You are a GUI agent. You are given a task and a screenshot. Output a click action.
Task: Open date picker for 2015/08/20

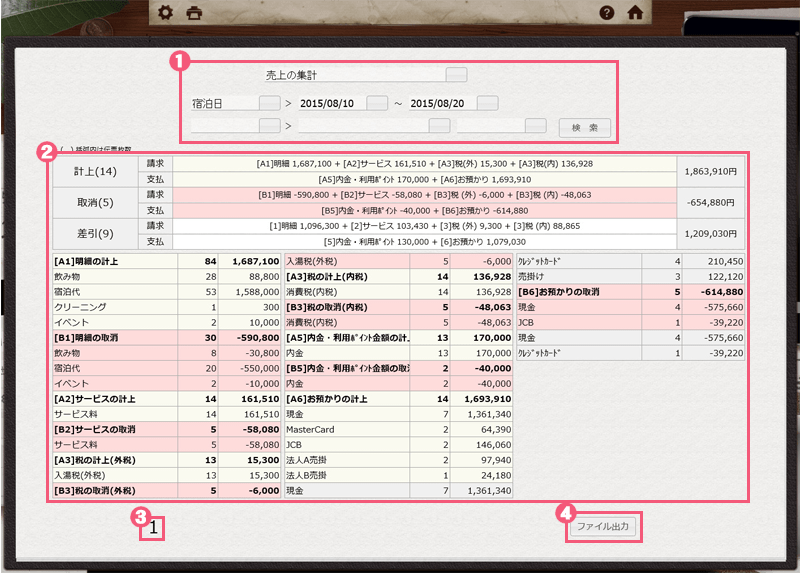[487, 103]
